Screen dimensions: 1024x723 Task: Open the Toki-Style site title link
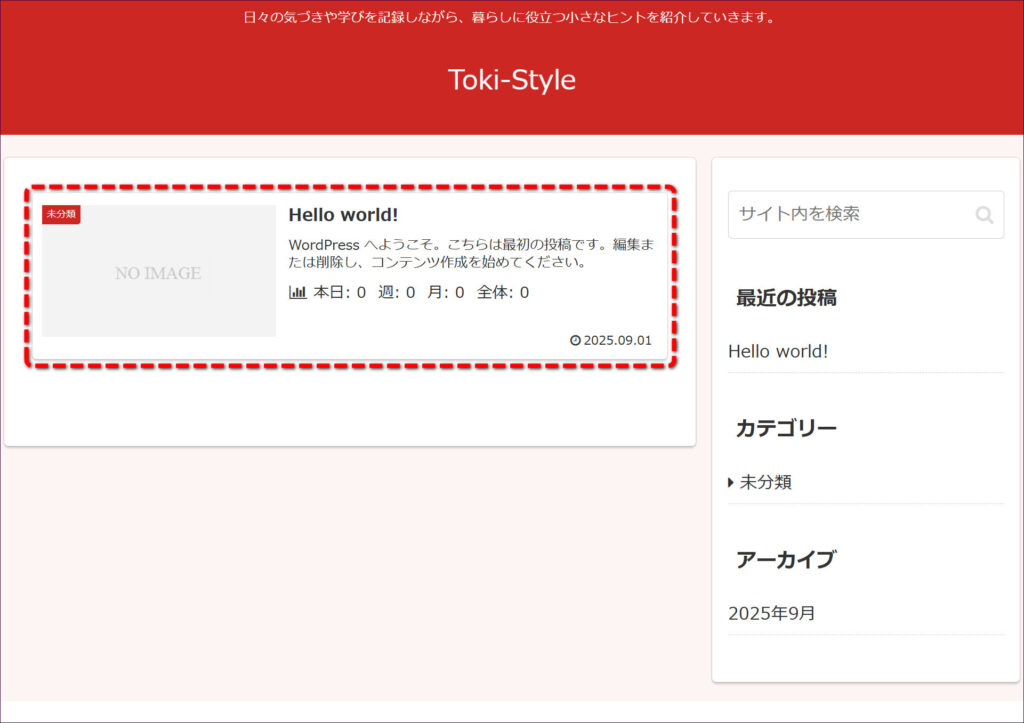[x=511, y=80]
